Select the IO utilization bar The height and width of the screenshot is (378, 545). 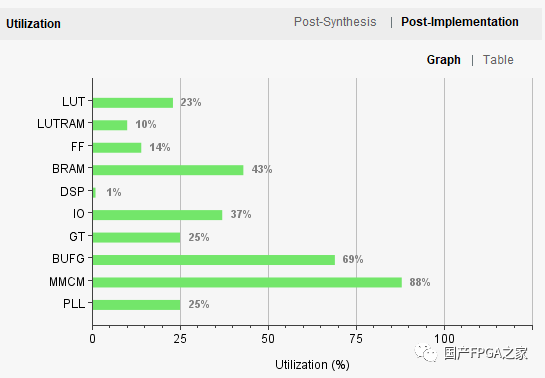click(157, 215)
